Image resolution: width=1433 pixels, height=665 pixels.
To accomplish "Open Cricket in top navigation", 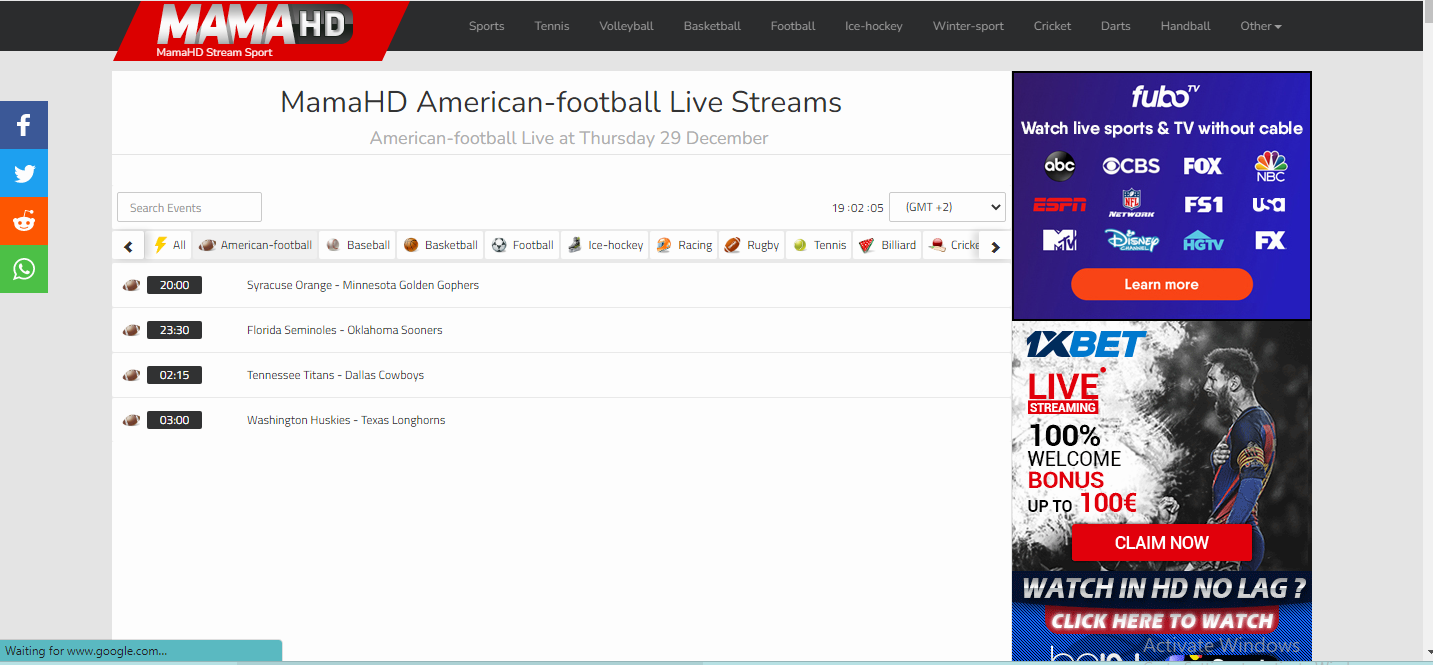I will [x=1052, y=26].
